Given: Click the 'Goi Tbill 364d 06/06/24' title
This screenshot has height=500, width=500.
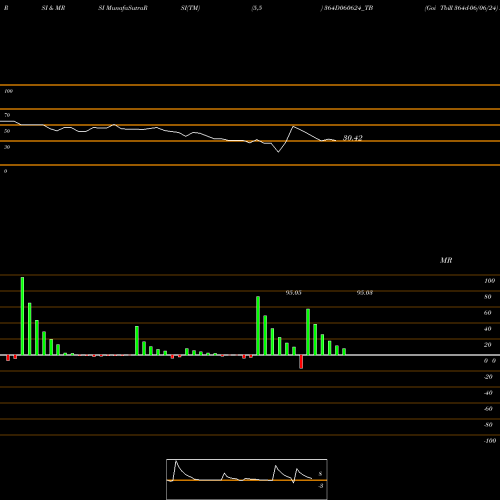Looking at the screenshot, I should (x=462, y=8).
